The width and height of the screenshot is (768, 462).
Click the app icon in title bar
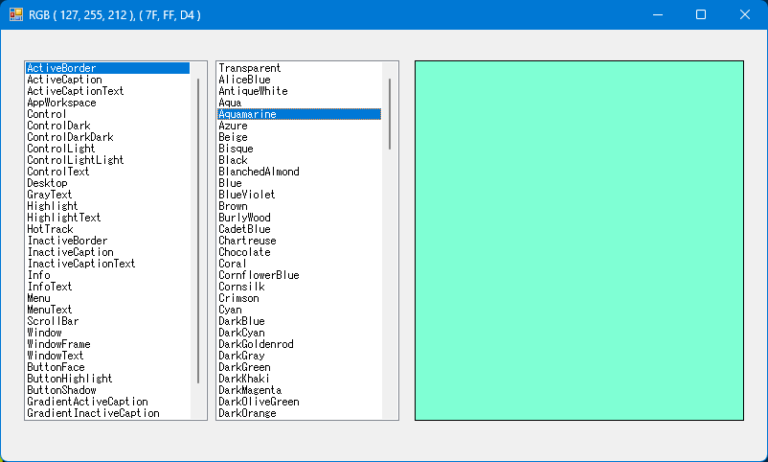(x=16, y=15)
